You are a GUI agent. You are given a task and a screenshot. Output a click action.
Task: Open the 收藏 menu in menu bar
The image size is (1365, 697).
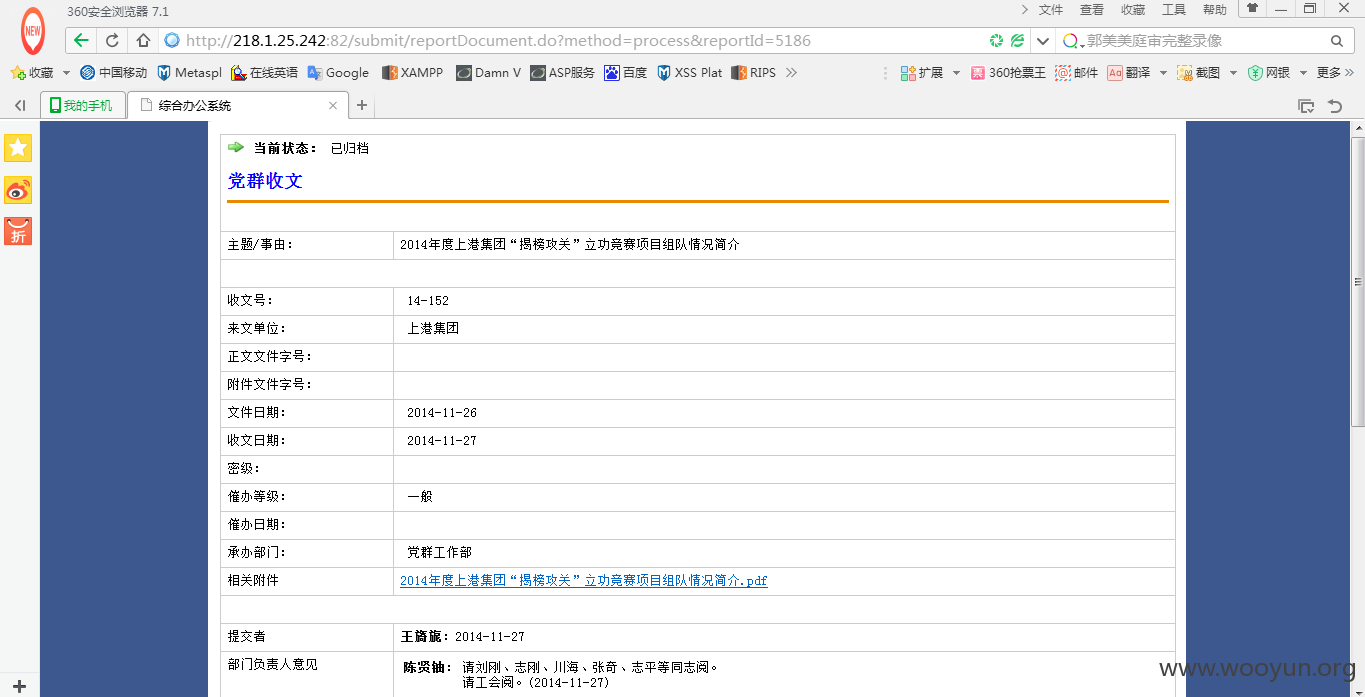click(x=1133, y=10)
